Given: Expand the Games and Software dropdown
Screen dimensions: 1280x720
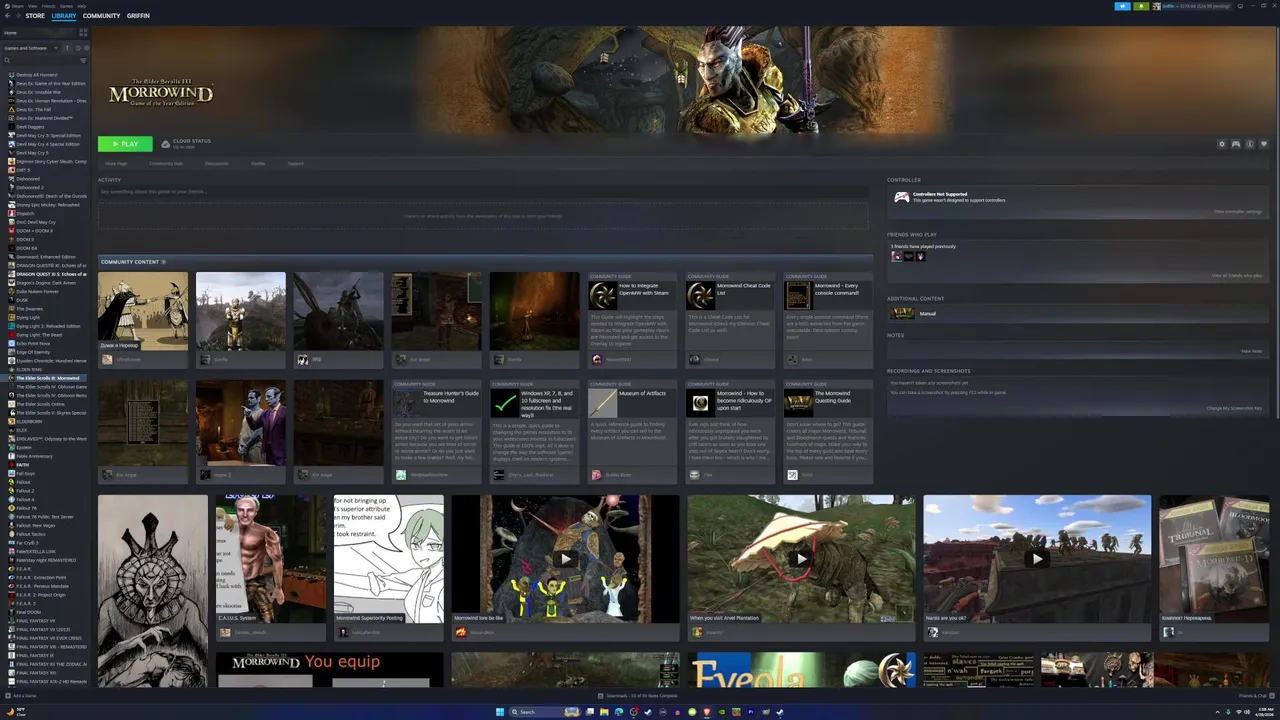Looking at the screenshot, I should [x=30, y=48].
